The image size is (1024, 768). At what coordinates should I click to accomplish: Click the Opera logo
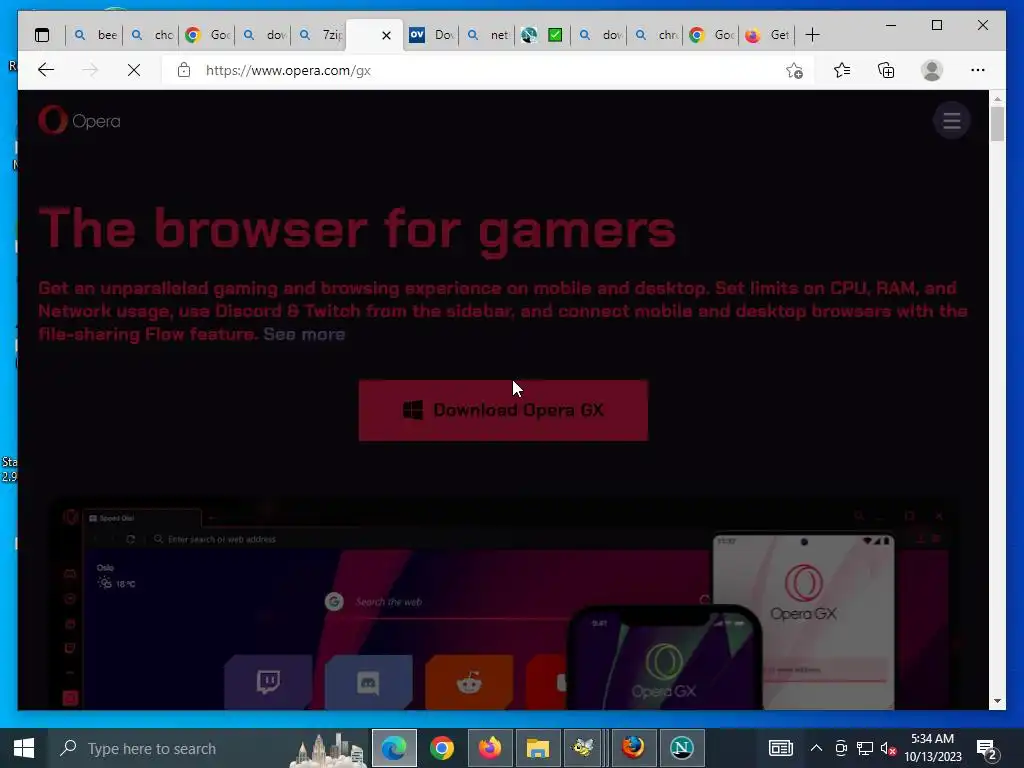pos(79,120)
